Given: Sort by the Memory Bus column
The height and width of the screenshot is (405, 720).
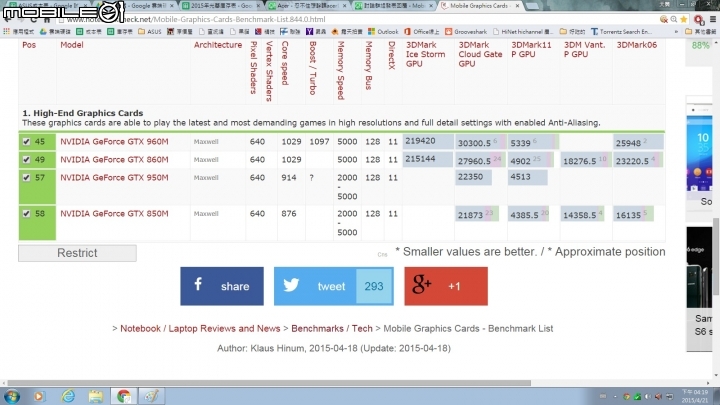Looking at the screenshot, I should point(368,65).
